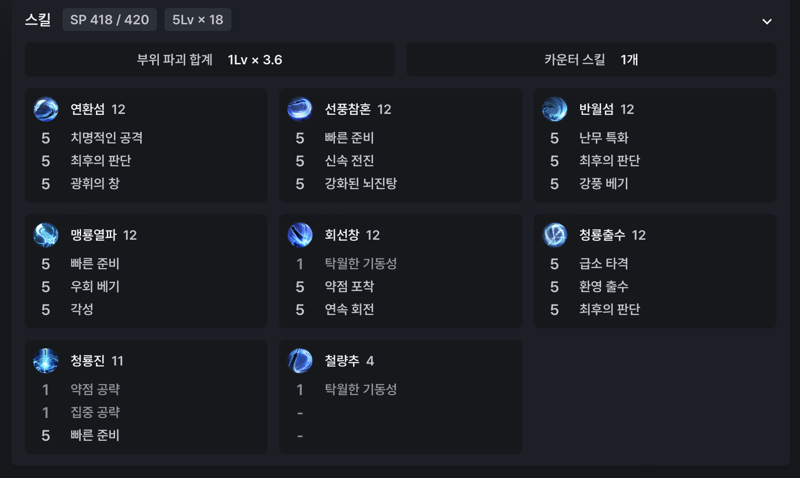Select the 카운터 스킬 1개 summary panel
Image resolution: width=800 pixels, height=478 pixels.
[x=591, y=60]
